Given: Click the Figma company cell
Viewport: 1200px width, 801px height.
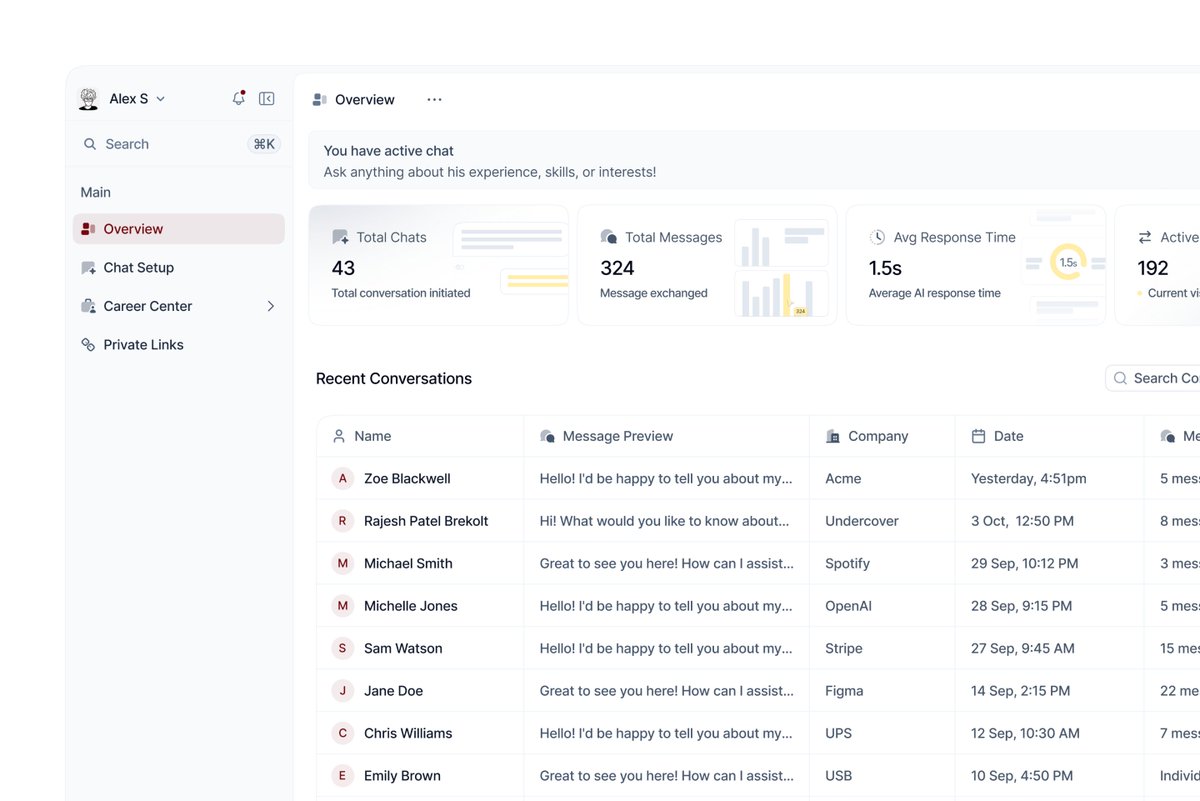Looking at the screenshot, I should click(x=882, y=691).
